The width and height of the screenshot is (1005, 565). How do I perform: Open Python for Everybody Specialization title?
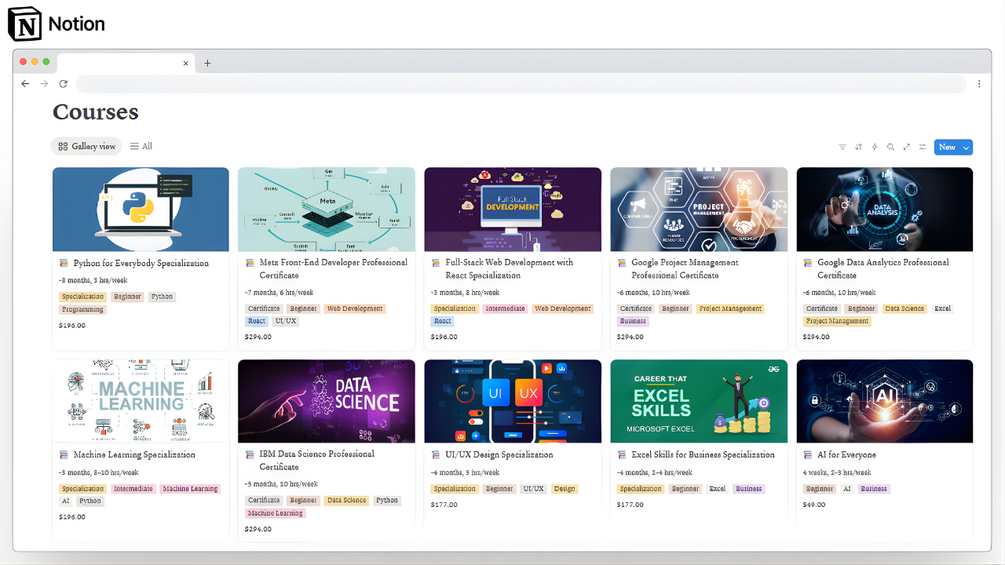[x=141, y=263]
